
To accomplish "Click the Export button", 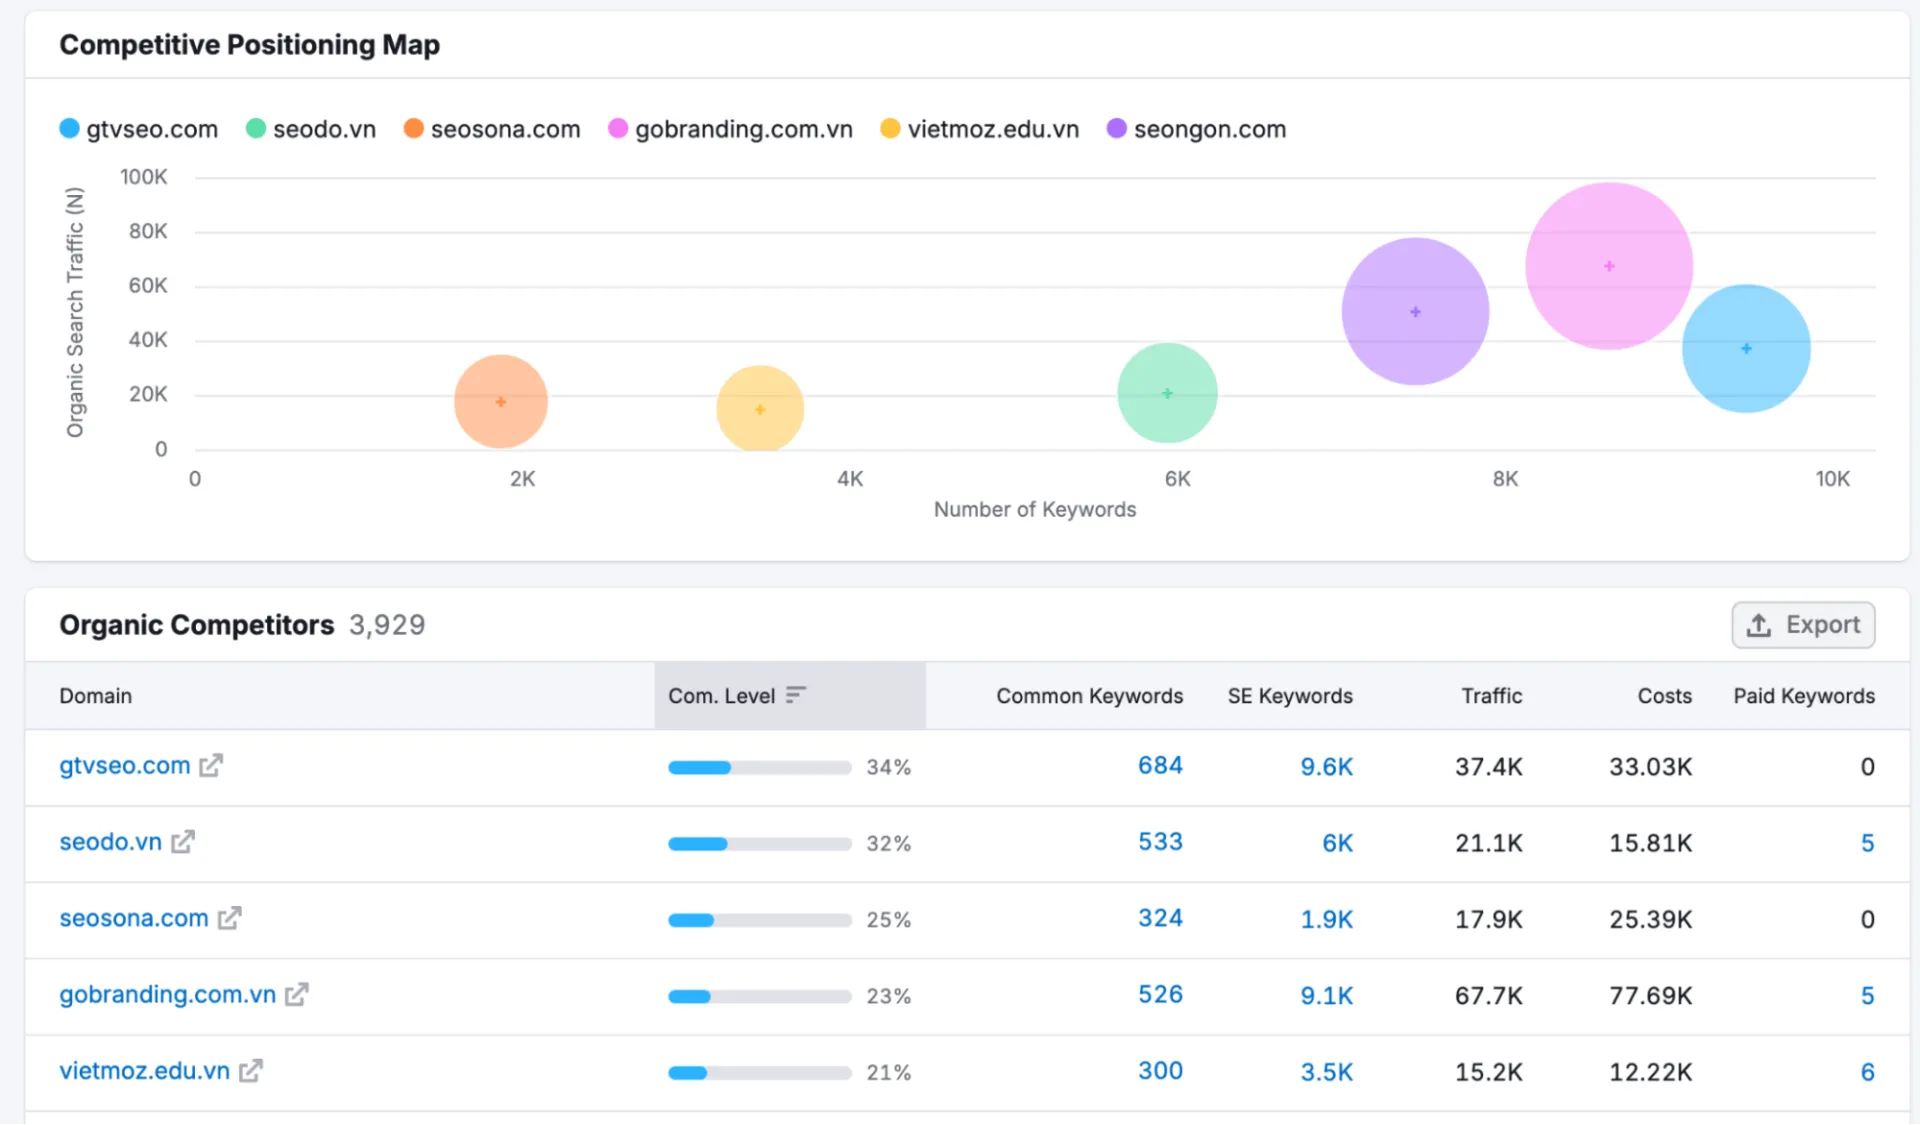I will [x=1803, y=624].
